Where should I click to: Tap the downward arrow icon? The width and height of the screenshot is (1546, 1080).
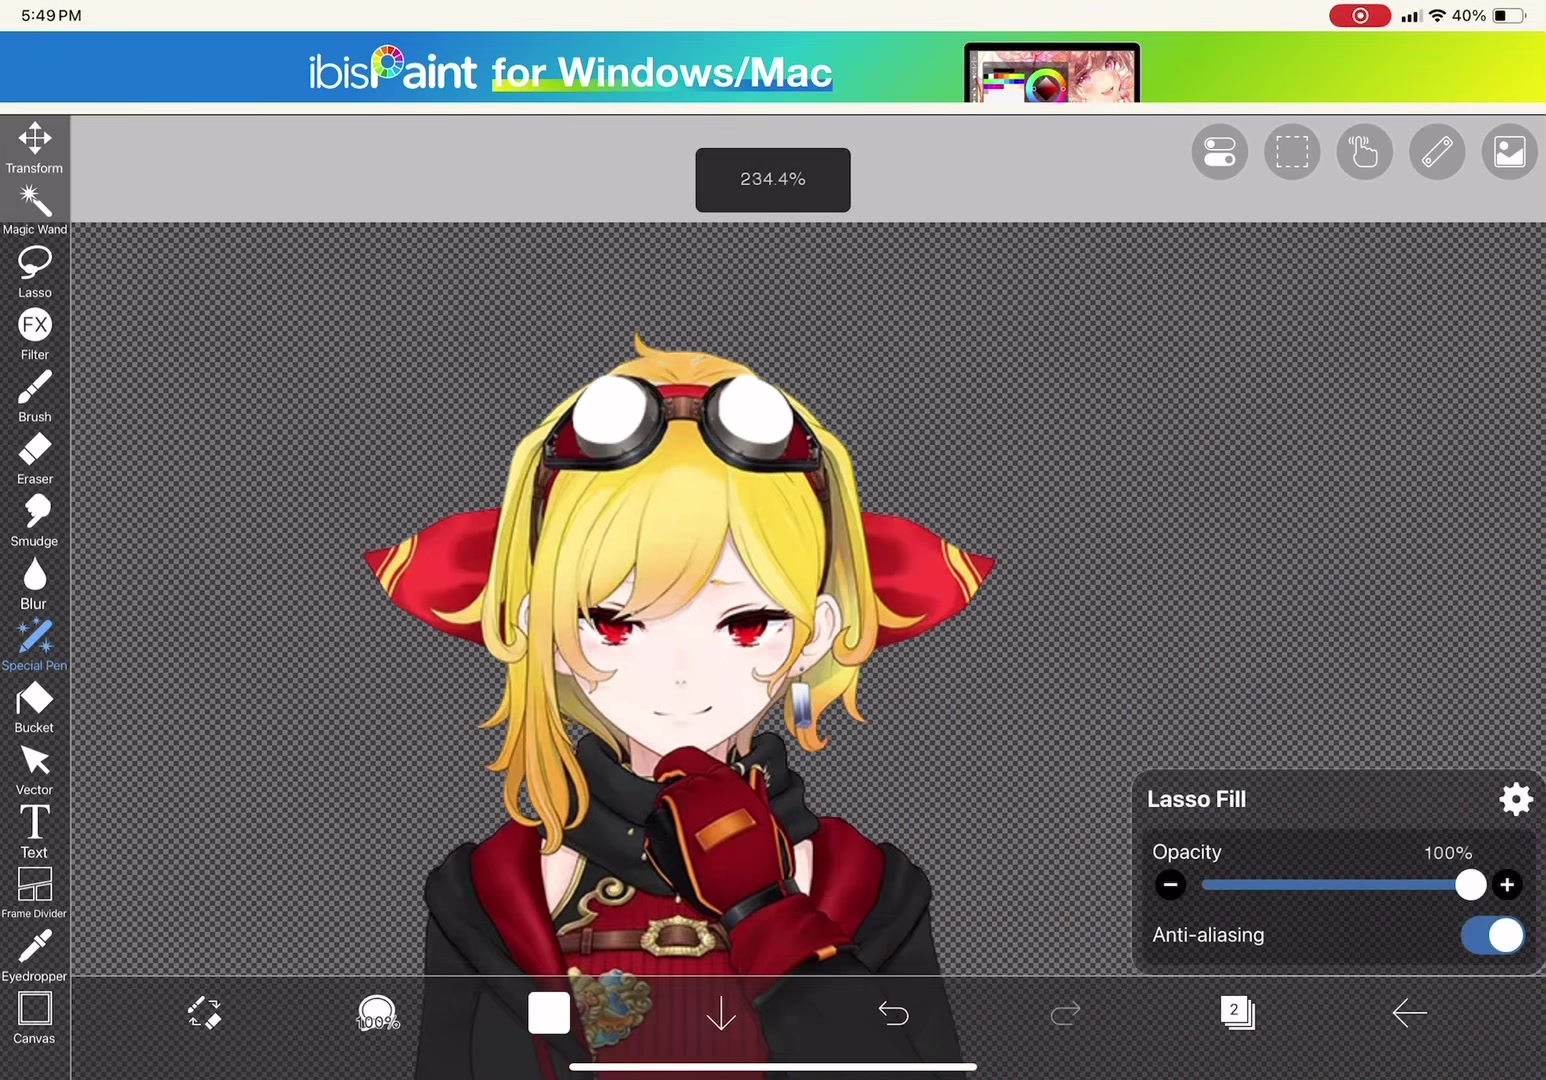click(x=721, y=1014)
